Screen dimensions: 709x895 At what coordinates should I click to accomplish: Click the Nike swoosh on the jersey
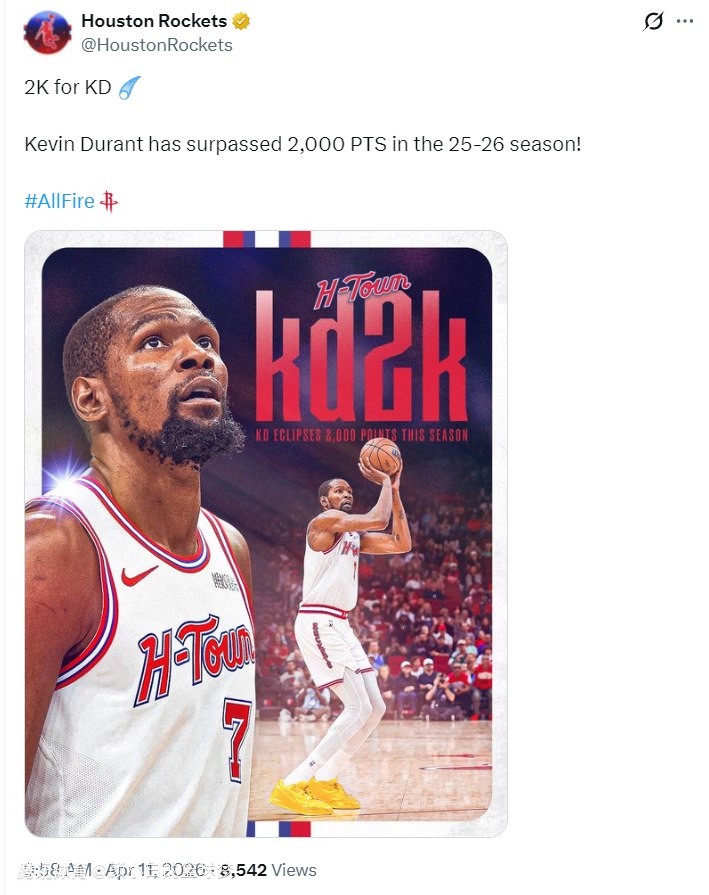click(139, 575)
